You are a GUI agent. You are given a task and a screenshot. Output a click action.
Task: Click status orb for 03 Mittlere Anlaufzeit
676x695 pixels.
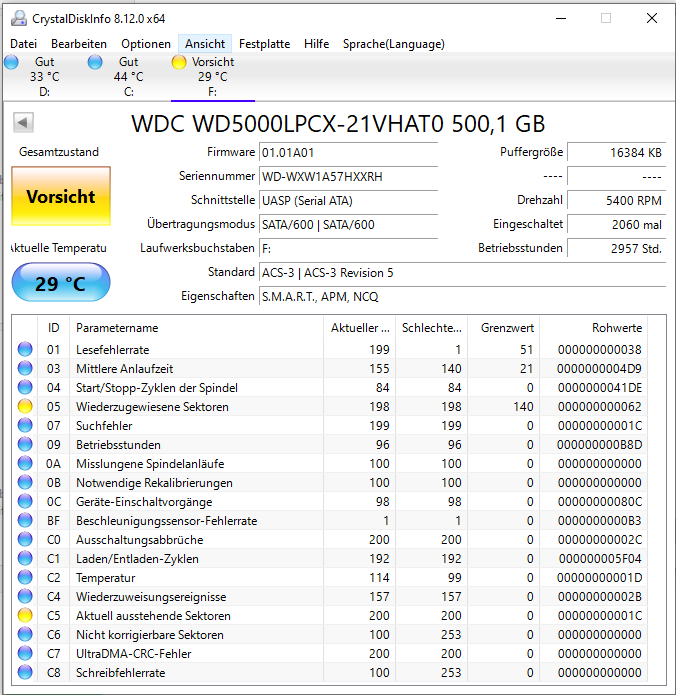[25, 368]
